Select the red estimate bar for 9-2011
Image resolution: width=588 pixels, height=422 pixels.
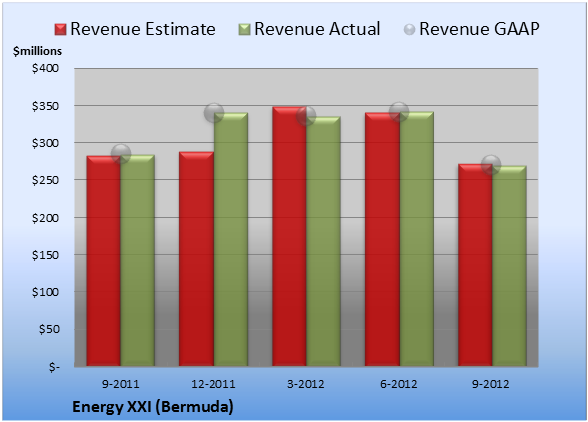click(104, 261)
